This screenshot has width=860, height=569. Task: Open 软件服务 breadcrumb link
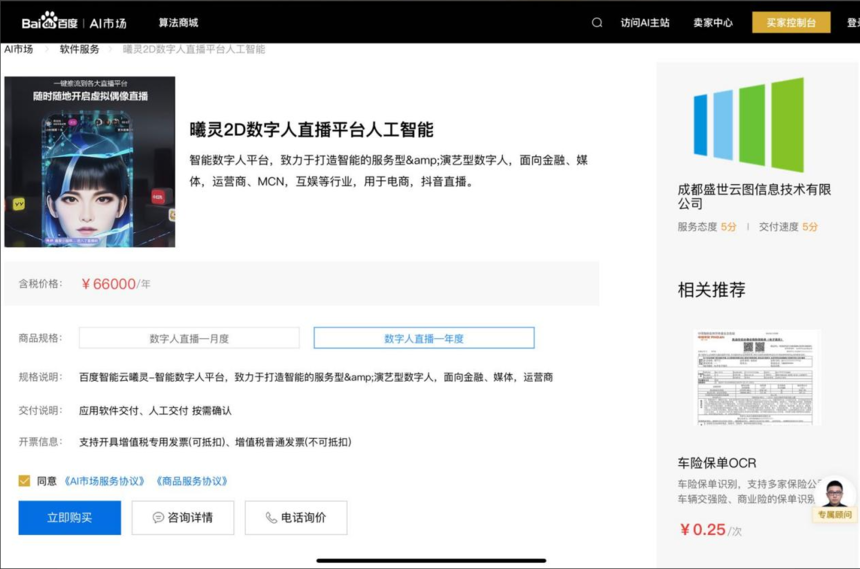coord(80,49)
